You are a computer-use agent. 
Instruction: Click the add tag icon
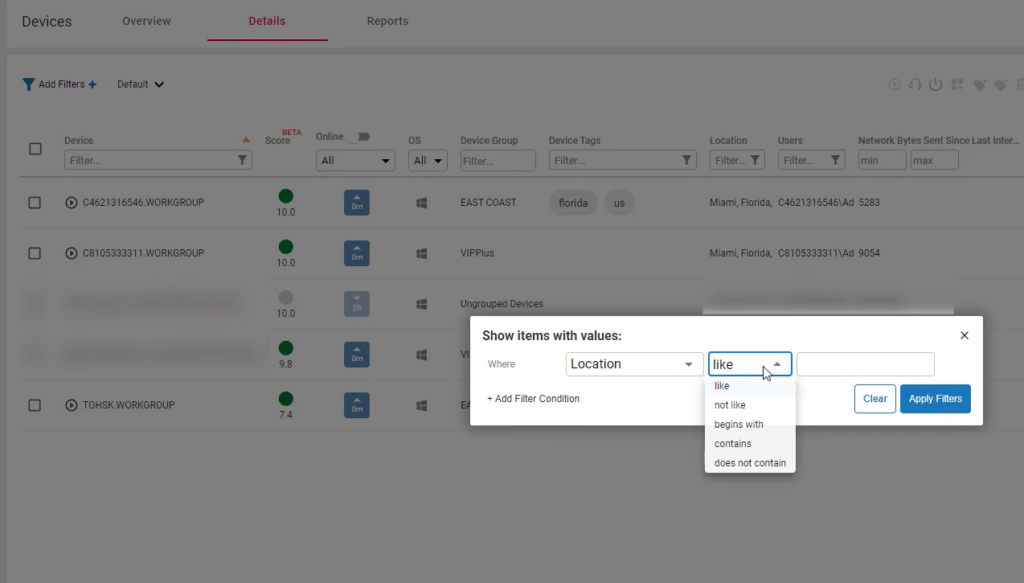(980, 85)
